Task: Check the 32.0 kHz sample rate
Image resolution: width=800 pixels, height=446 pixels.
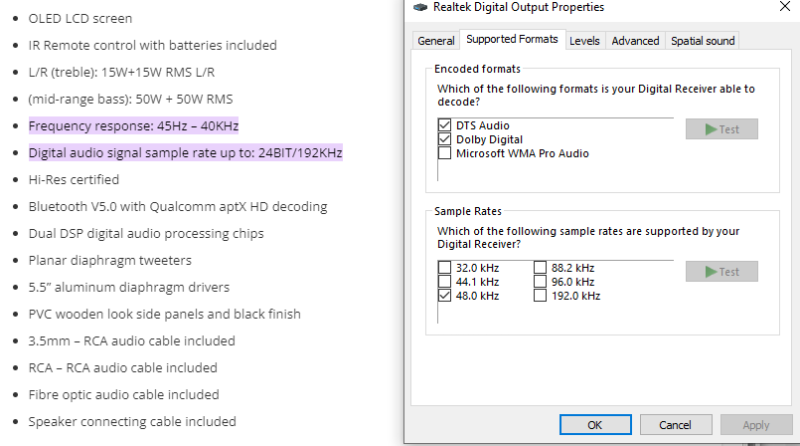Action: [x=444, y=268]
